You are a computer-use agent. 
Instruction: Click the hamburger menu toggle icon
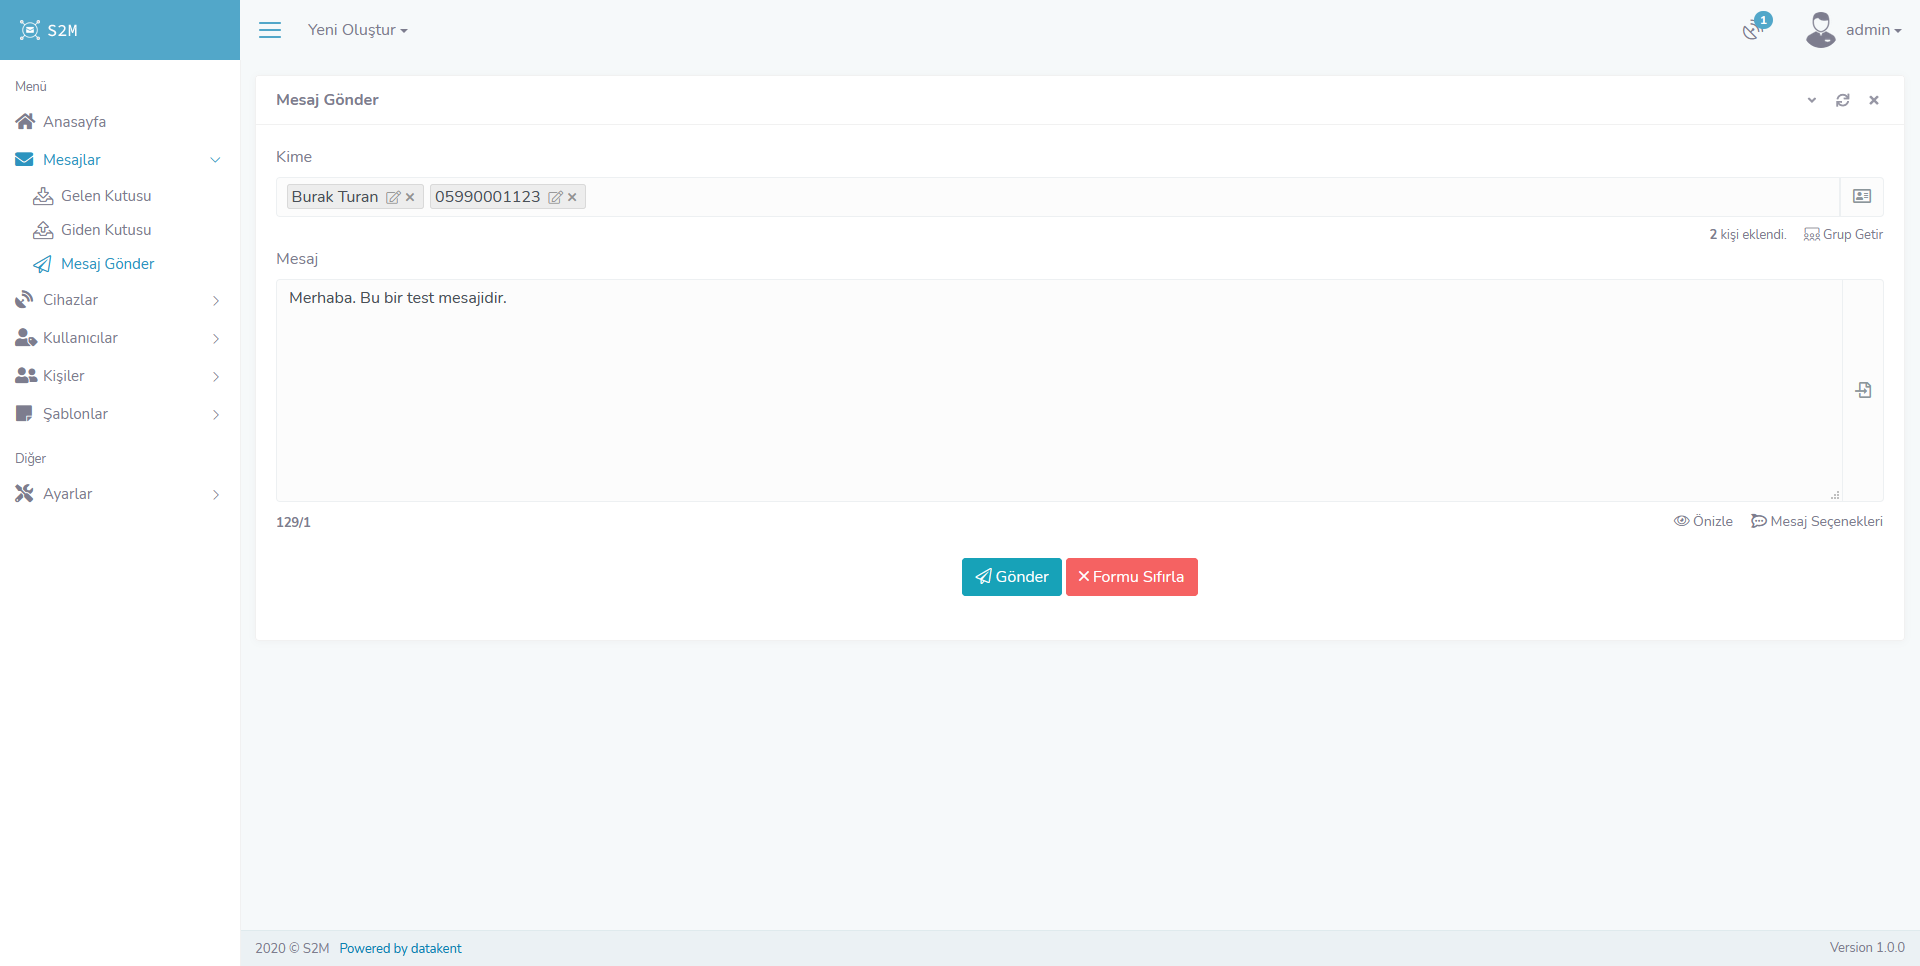click(x=270, y=30)
